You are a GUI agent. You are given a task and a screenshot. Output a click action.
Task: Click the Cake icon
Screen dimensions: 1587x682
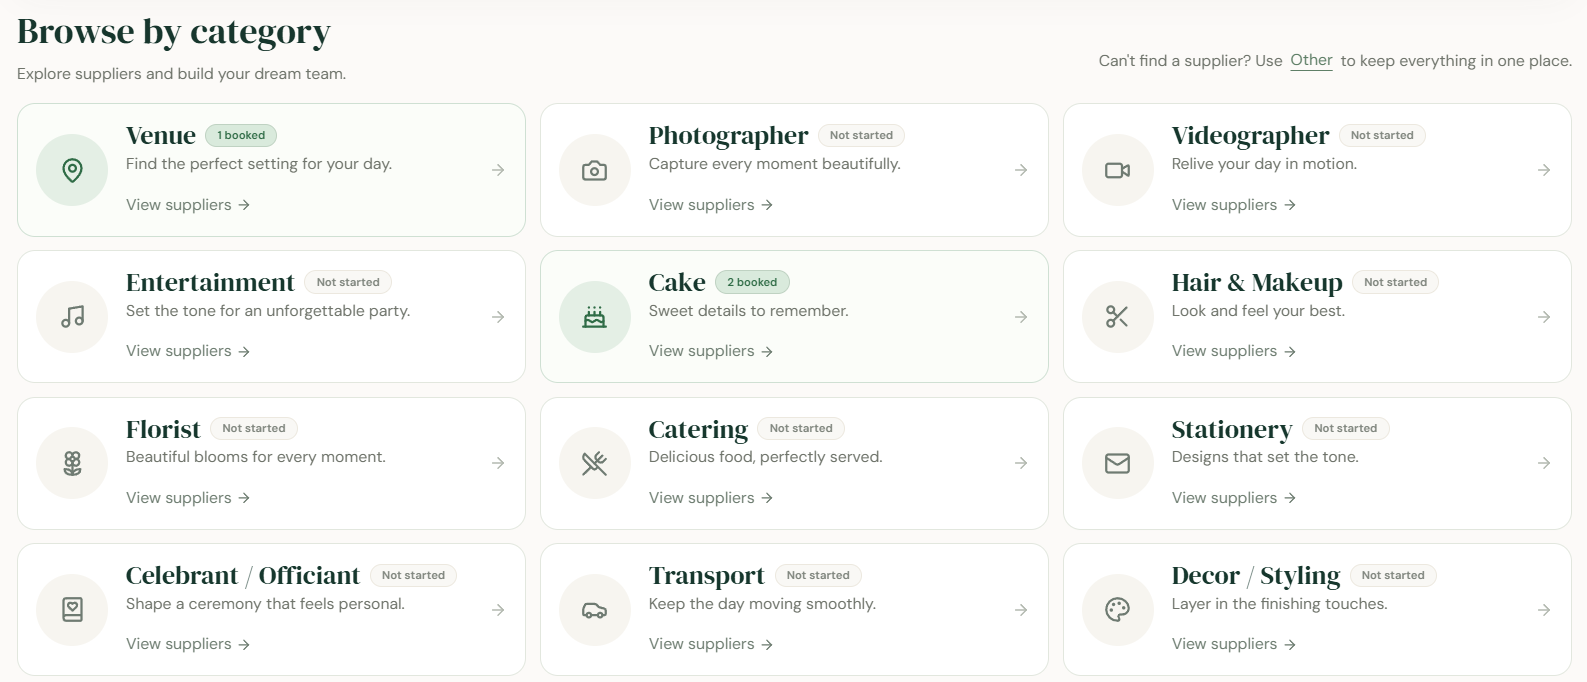(x=594, y=317)
